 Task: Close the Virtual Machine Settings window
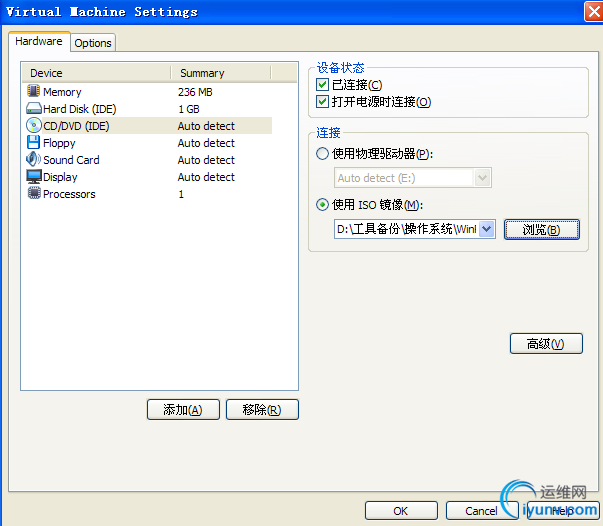click(594, 12)
